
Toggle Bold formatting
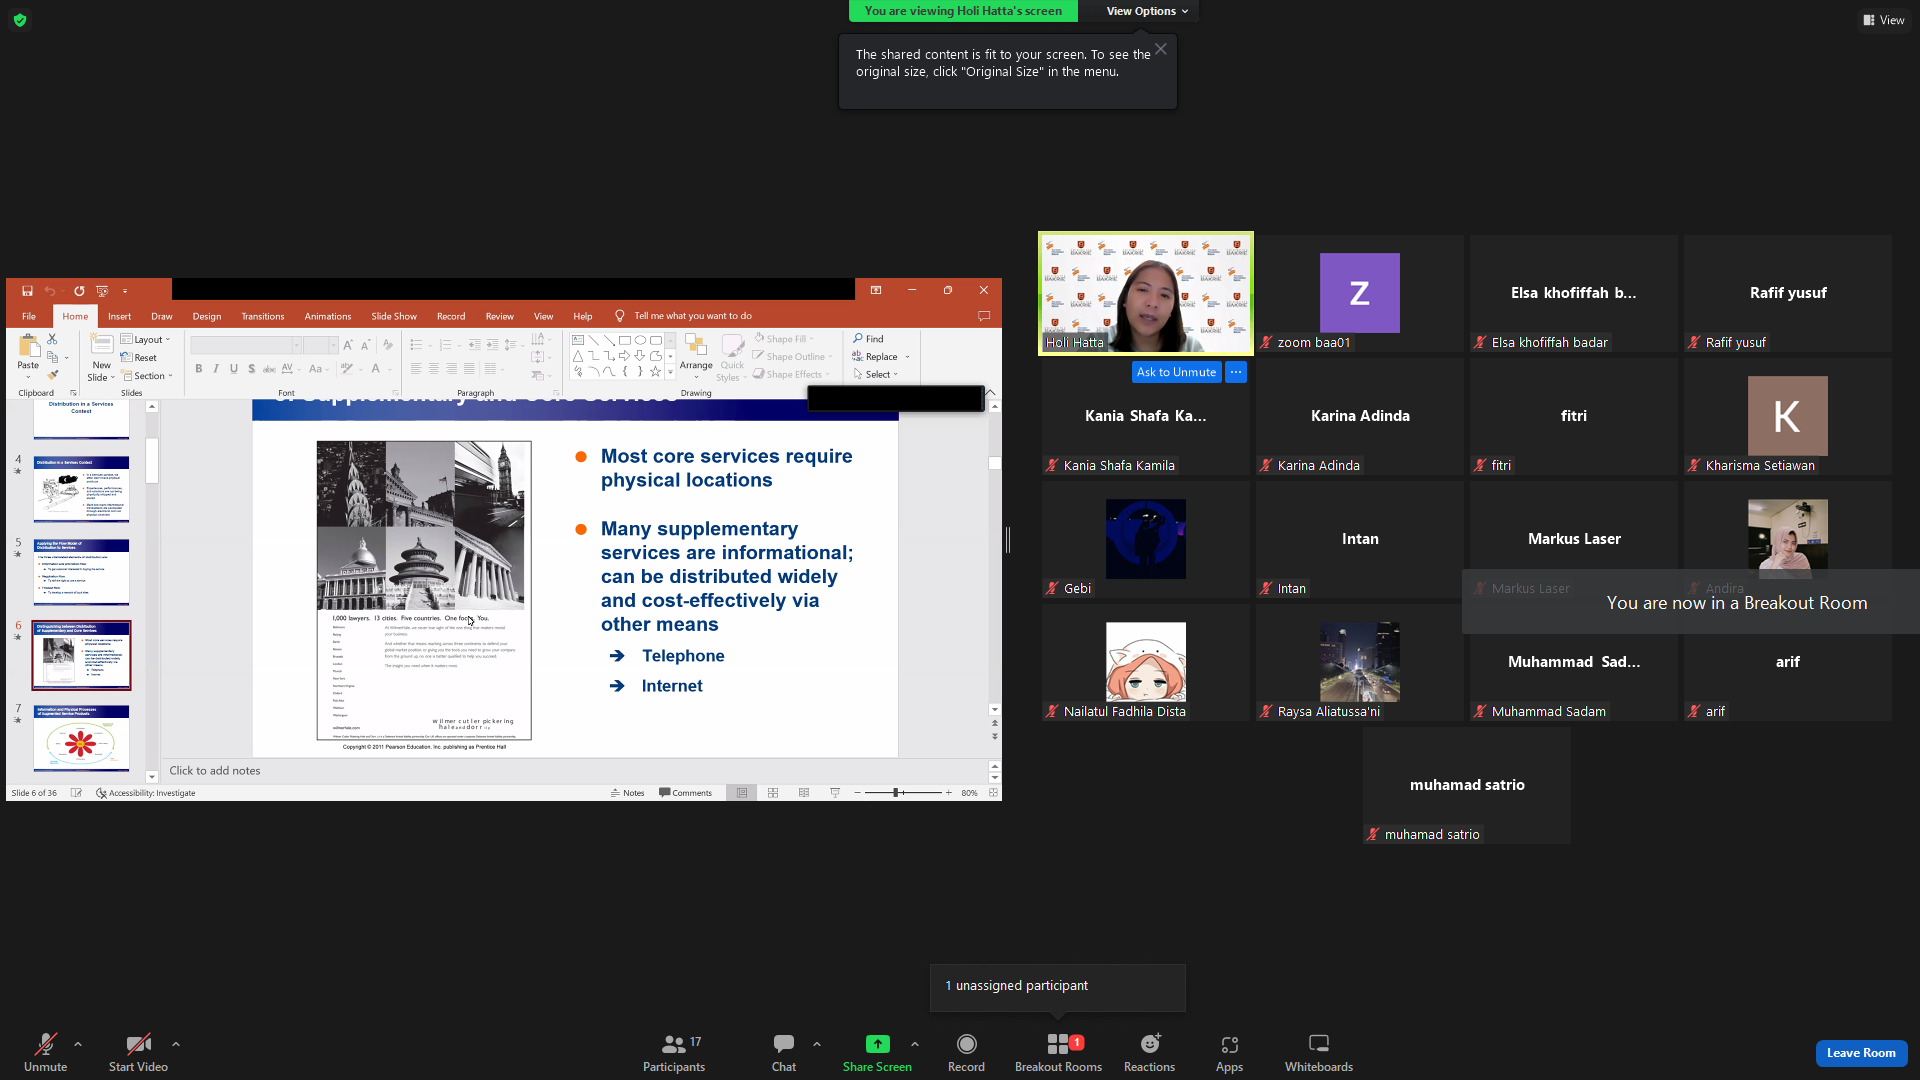(x=199, y=369)
